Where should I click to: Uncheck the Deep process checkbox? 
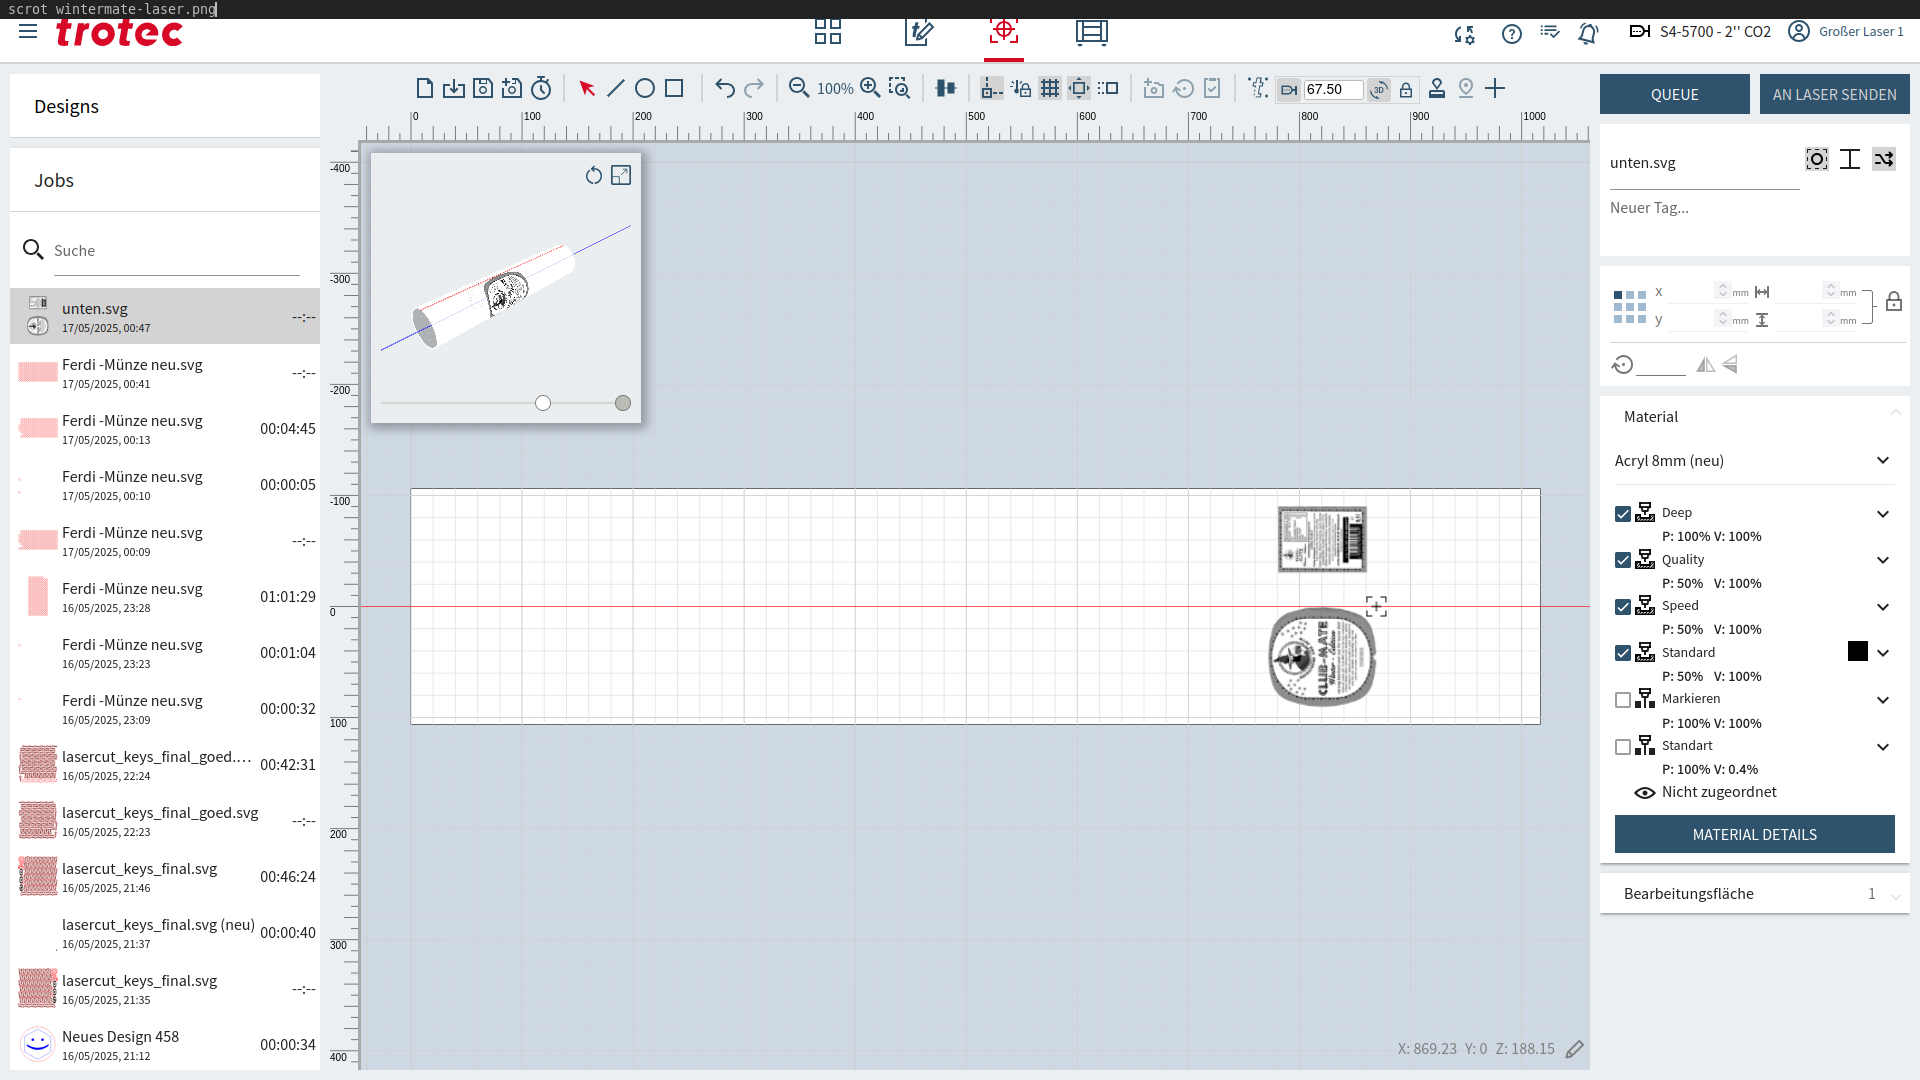click(x=1623, y=514)
